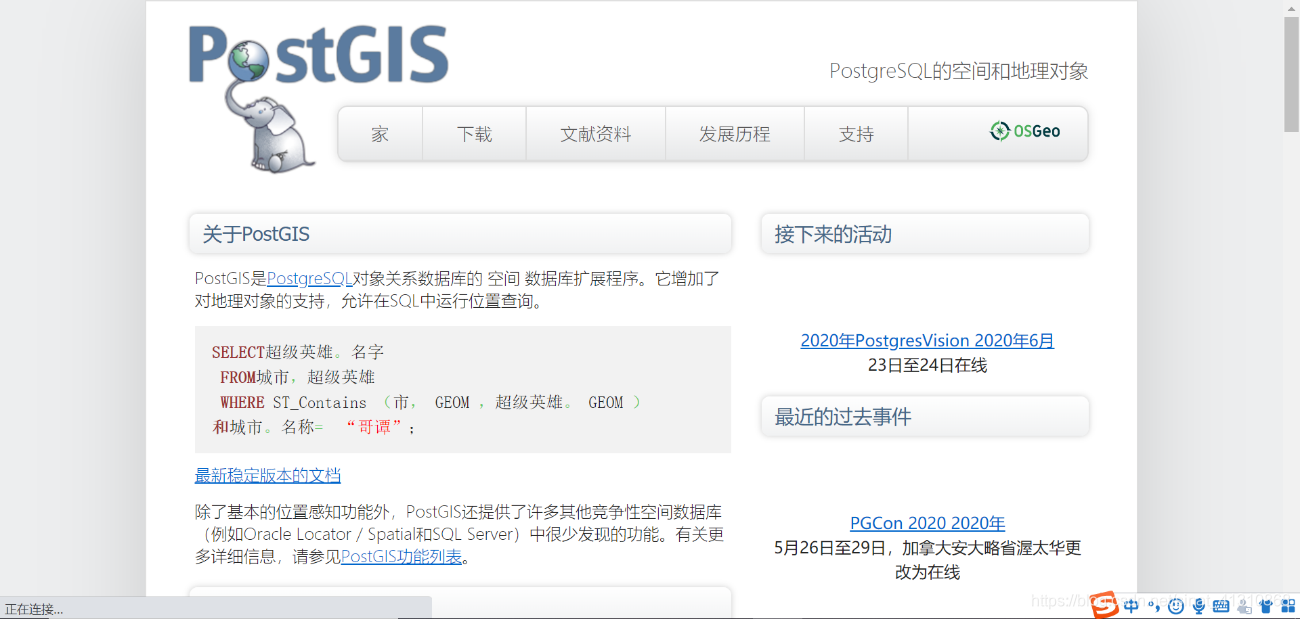Toggle Chinese/English input with the 中 icon
The height and width of the screenshot is (619, 1300).
tap(1130, 606)
